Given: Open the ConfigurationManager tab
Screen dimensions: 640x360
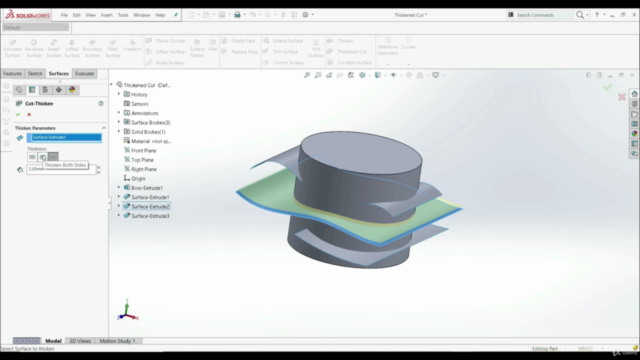Looking at the screenshot, I should [45, 90].
